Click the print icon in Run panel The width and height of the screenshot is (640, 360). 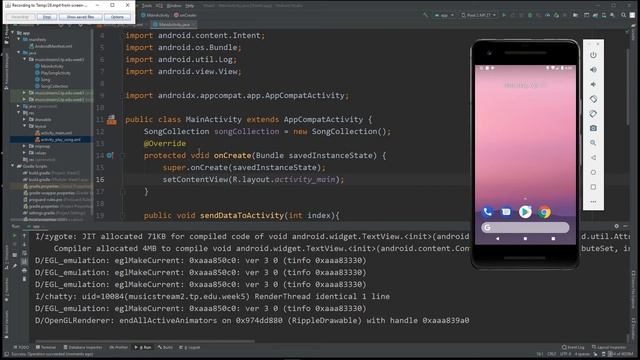click(x=24, y=270)
